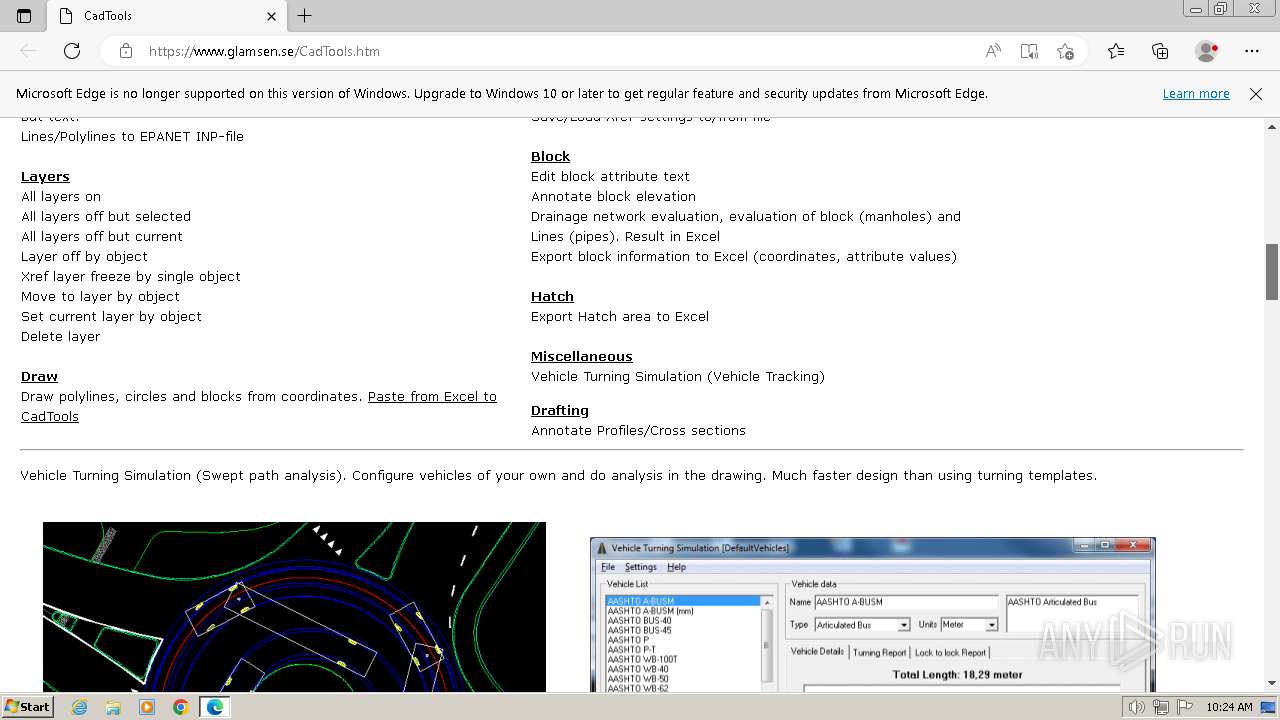
Task: Select 'Edit block attribute text' line
Action: click(x=610, y=176)
